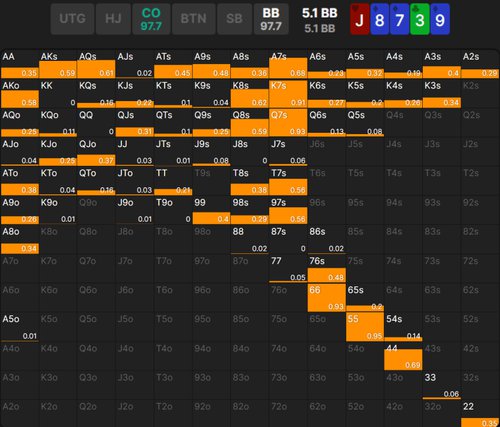Select the HJ position button
This screenshot has width=500, height=427.
click(113, 19)
